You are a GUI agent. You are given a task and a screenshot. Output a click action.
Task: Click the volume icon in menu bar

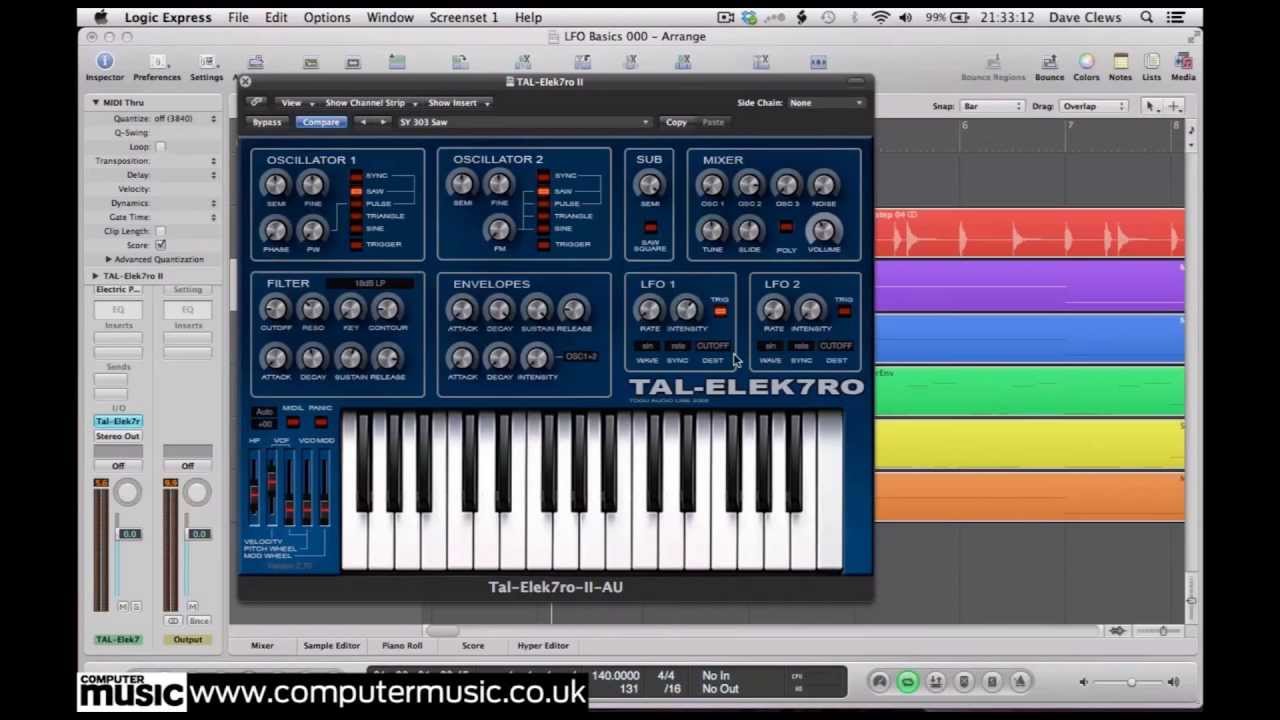click(x=905, y=17)
